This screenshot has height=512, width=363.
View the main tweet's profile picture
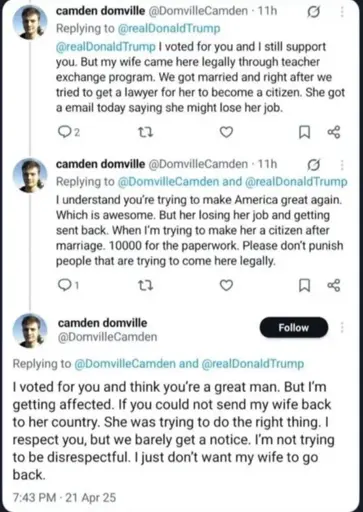point(30,330)
